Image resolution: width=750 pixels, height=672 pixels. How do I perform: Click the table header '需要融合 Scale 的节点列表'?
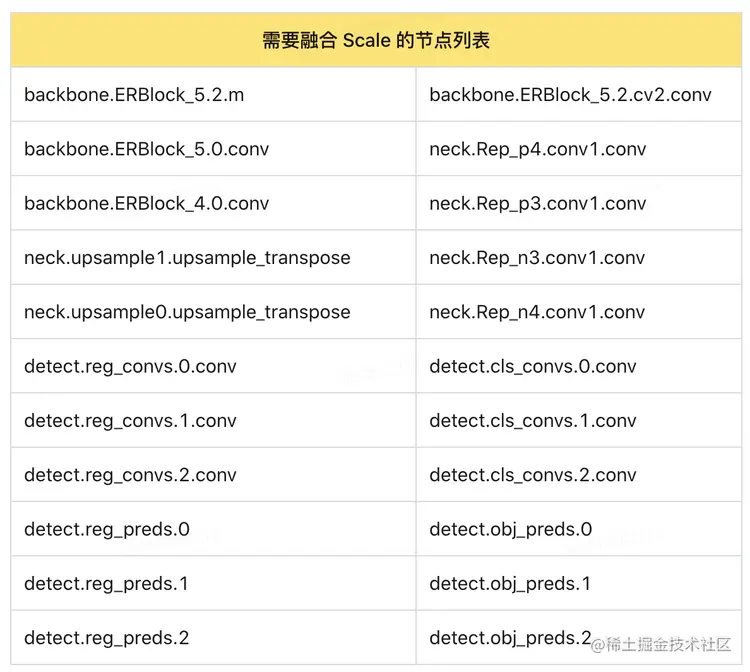[x=376, y=40]
